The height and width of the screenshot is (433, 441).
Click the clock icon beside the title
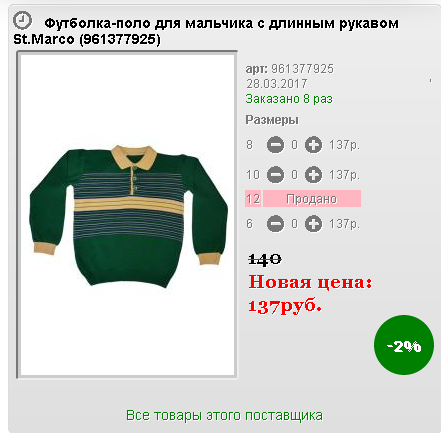click(22, 20)
